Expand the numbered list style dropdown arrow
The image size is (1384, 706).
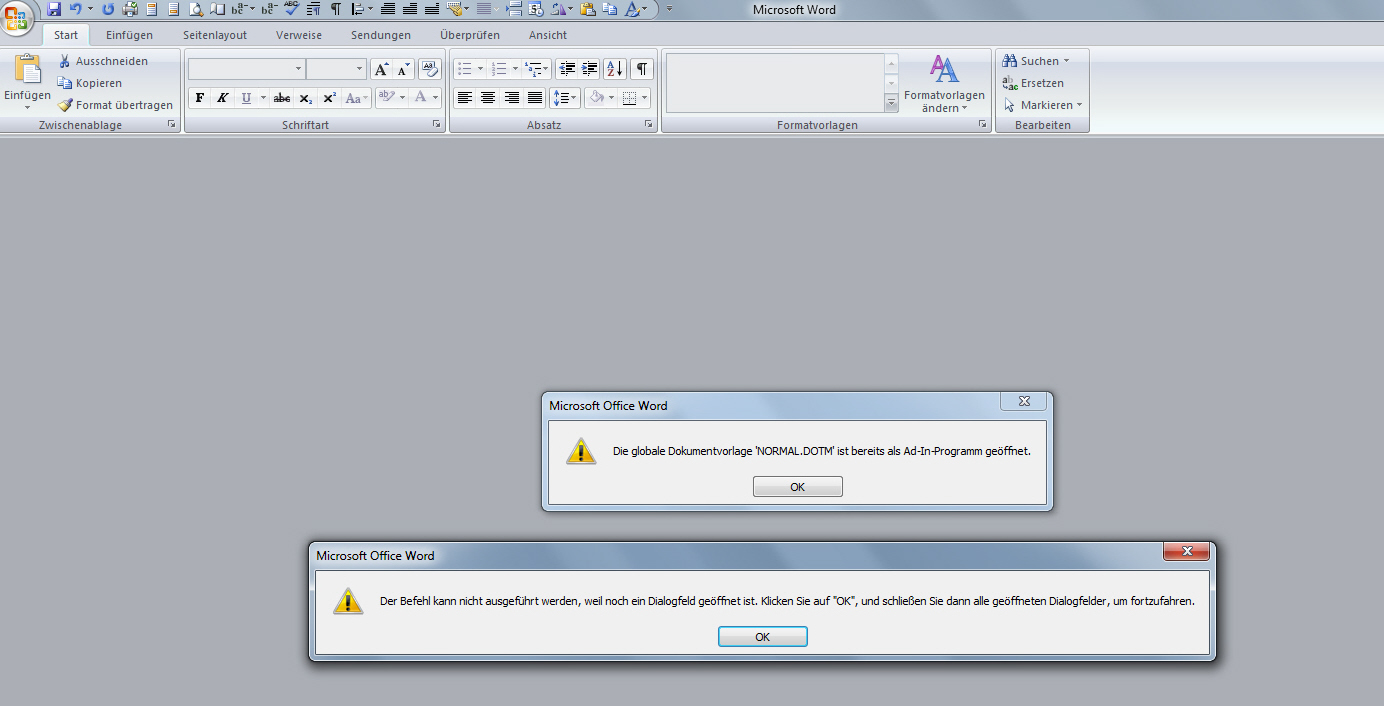pyautogui.click(x=515, y=69)
